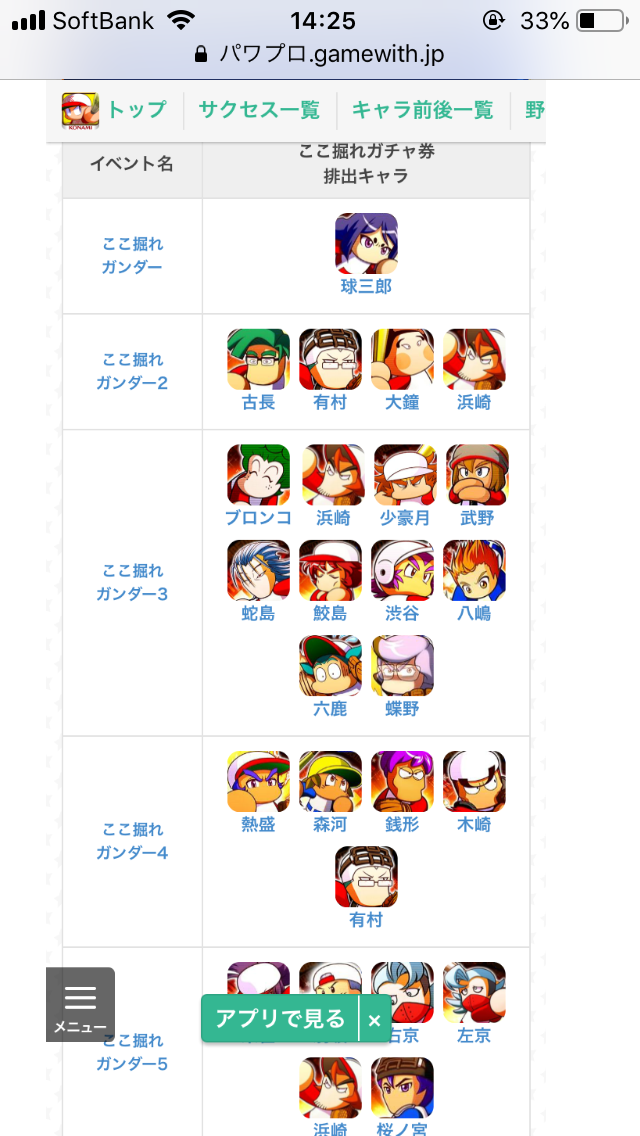The height and width of the screenshot is (1136, 640).
Task: Open the 少豪月 character icon
Action: point(405,475)
